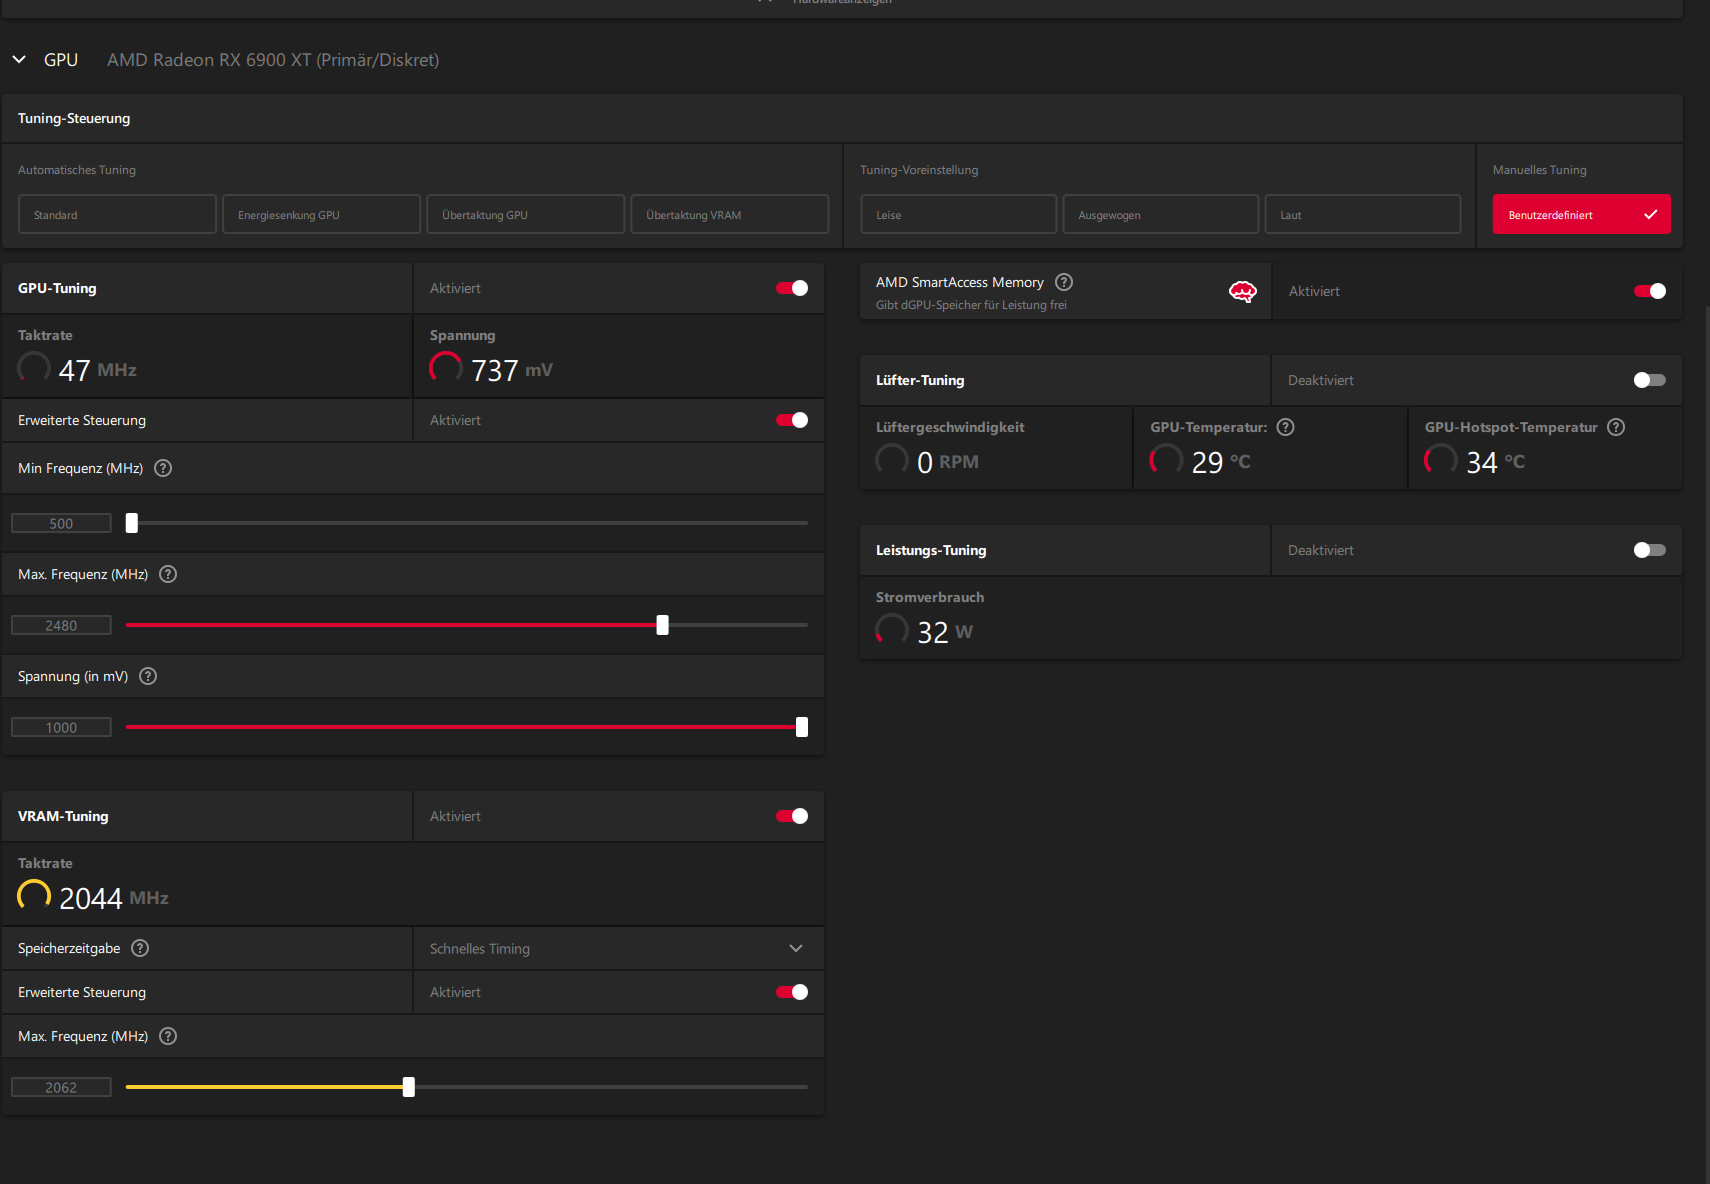
Task: Enable the Lüfter-Tuning switch
Action: pyautogui.click(x=1650, y=380)
